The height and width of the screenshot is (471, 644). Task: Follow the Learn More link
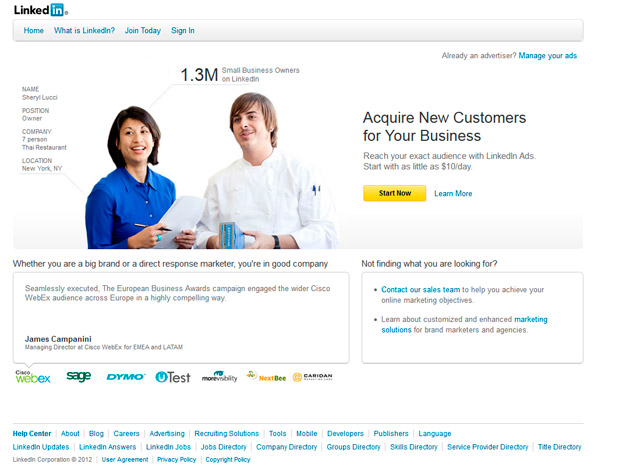[x=453, y=193]
